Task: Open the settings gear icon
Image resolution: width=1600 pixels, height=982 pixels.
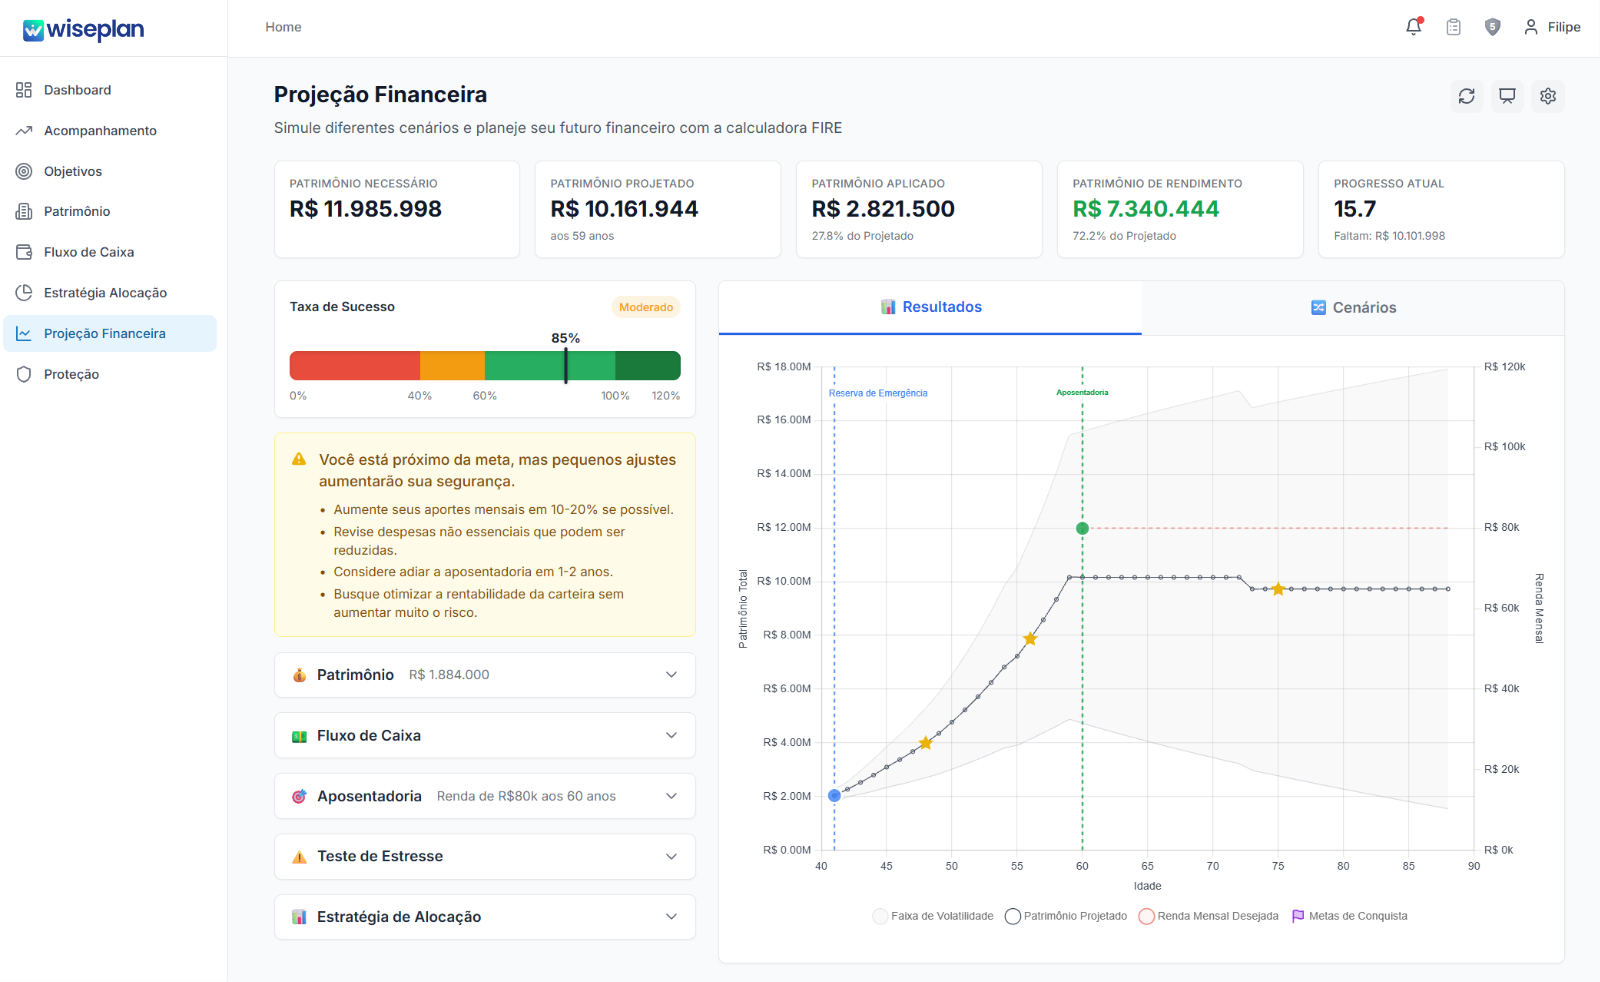Action: [1548, 96]
